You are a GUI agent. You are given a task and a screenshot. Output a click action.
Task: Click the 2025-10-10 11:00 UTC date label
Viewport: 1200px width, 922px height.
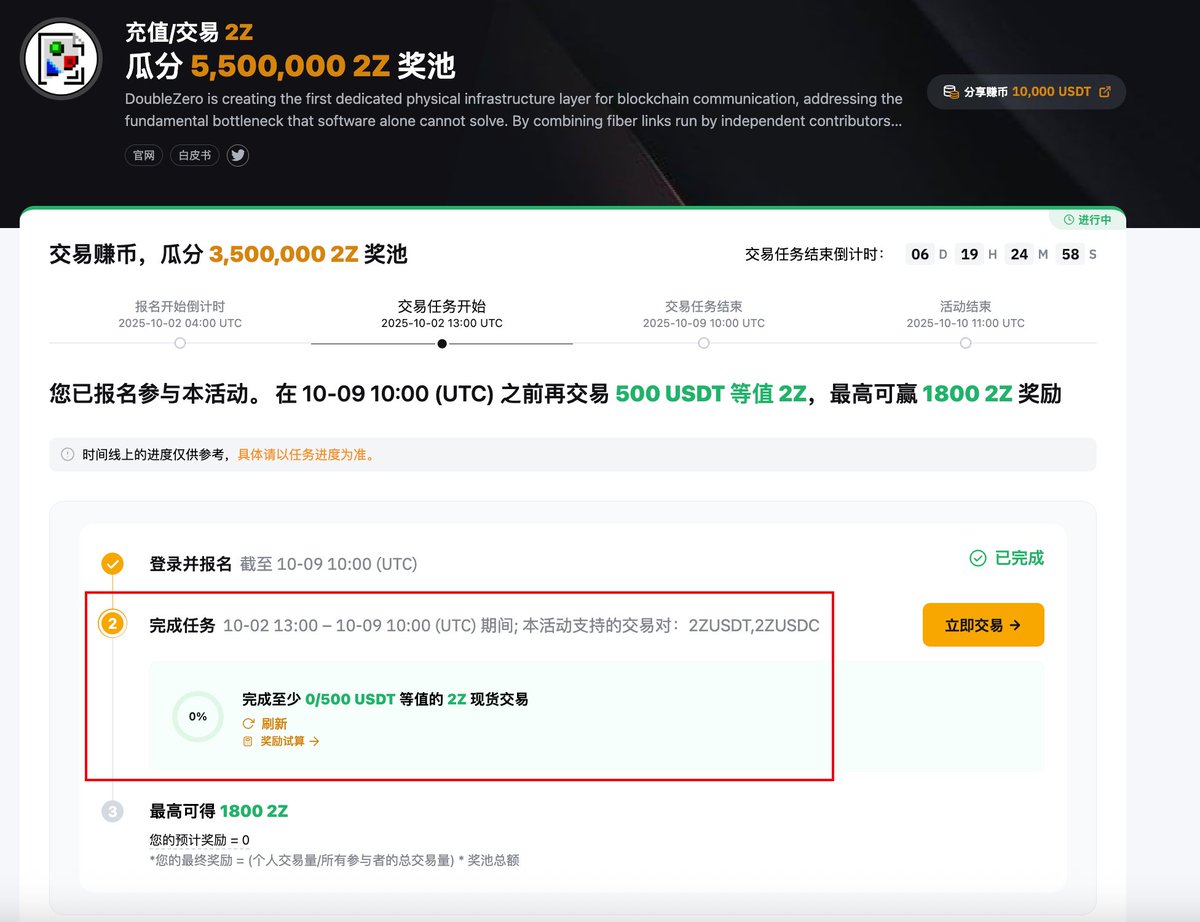click(x=966, y=323)
